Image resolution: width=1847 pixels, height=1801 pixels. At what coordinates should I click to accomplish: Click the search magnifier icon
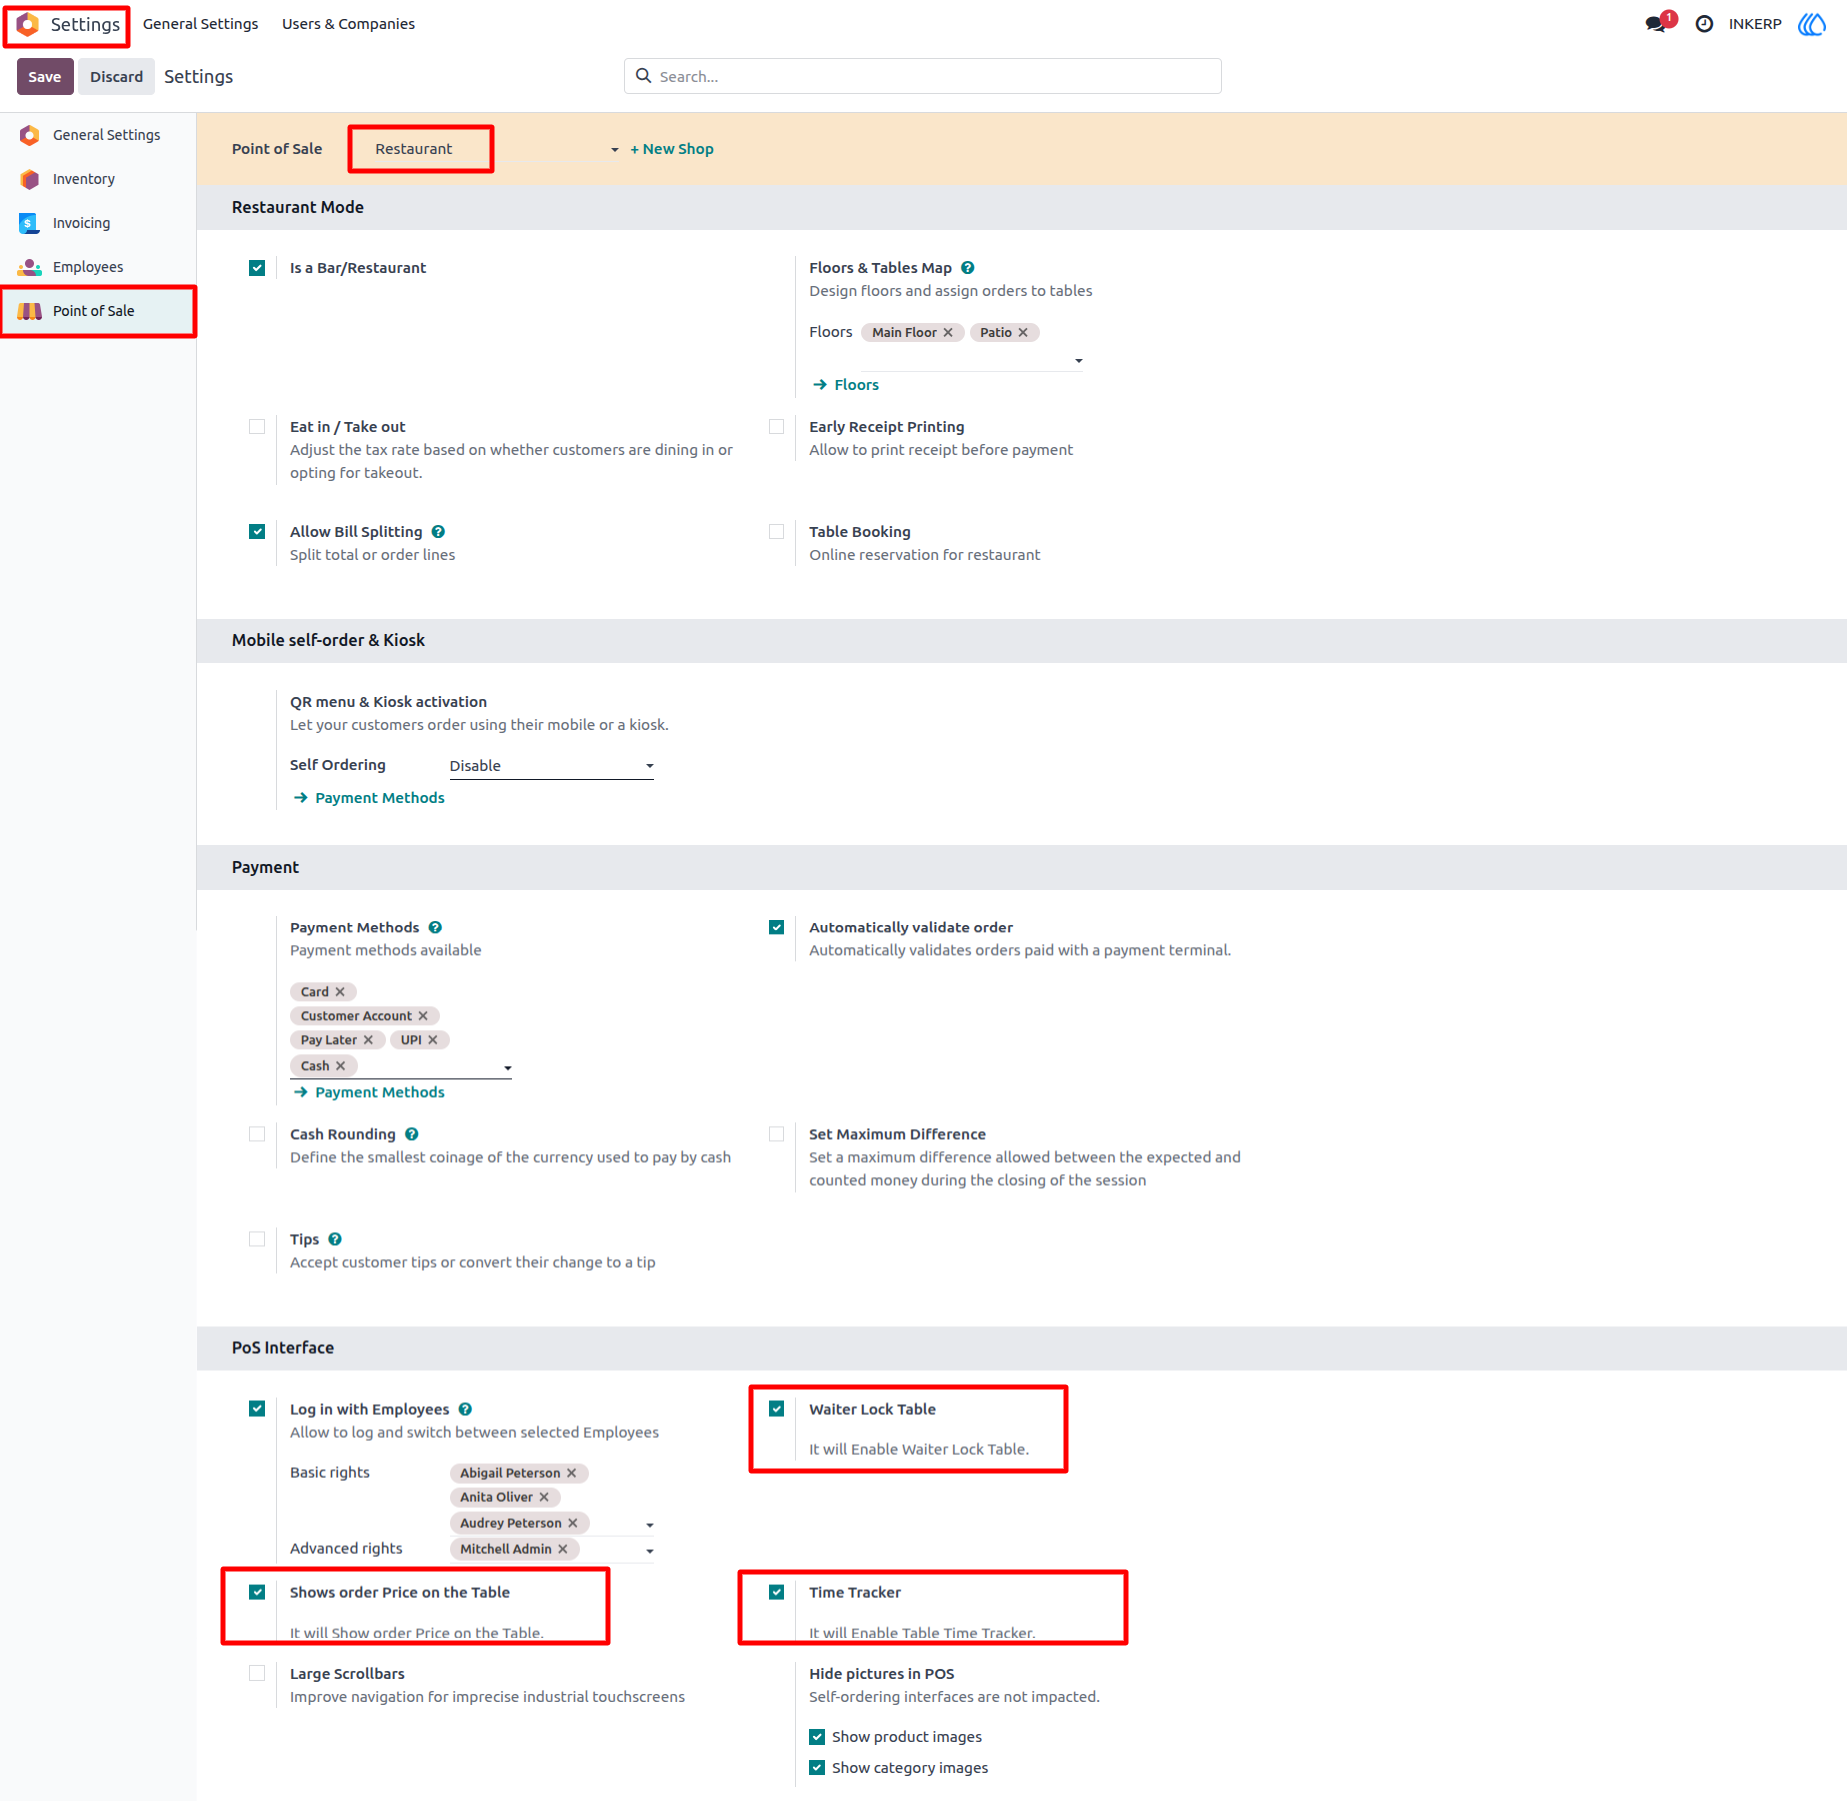(644, 76)
